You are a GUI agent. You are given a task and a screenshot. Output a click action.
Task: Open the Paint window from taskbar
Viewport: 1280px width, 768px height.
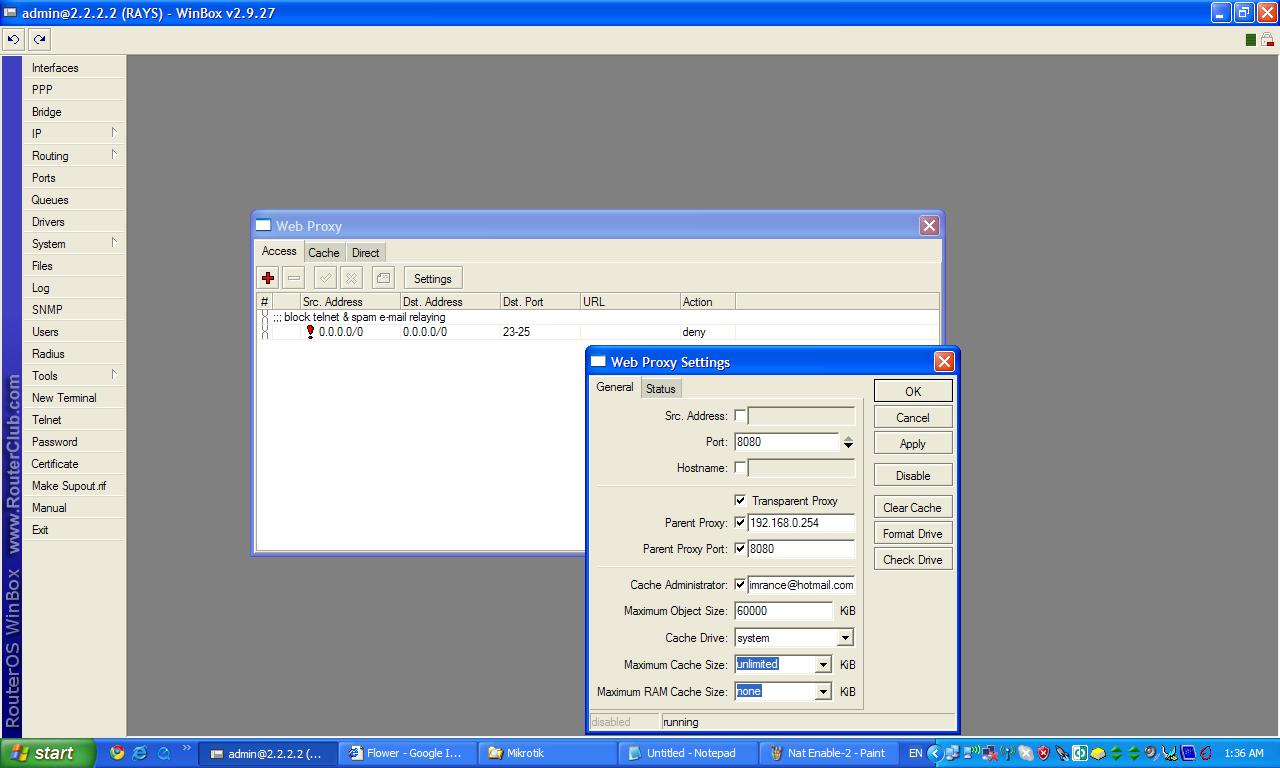[828, 752]
